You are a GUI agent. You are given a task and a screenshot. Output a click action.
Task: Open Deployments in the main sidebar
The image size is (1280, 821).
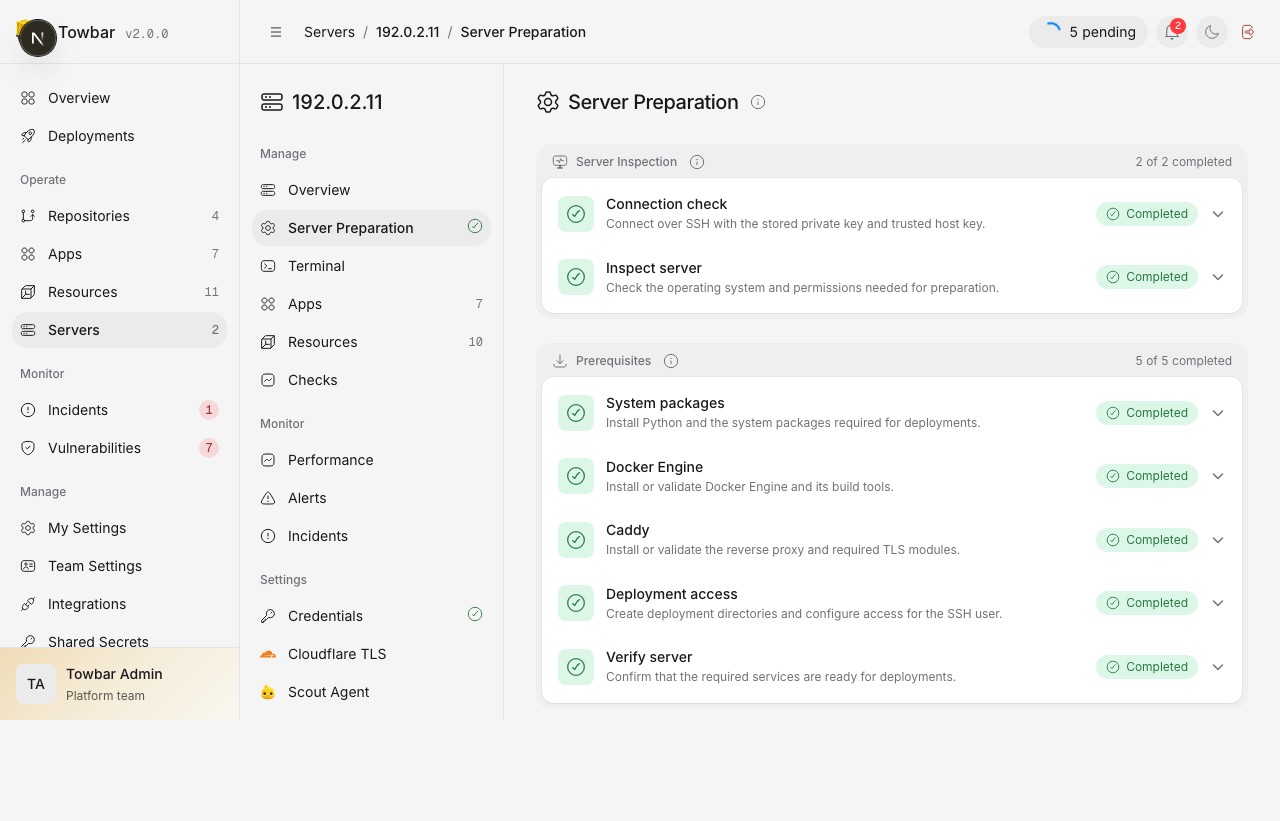(x=120, y=136)
